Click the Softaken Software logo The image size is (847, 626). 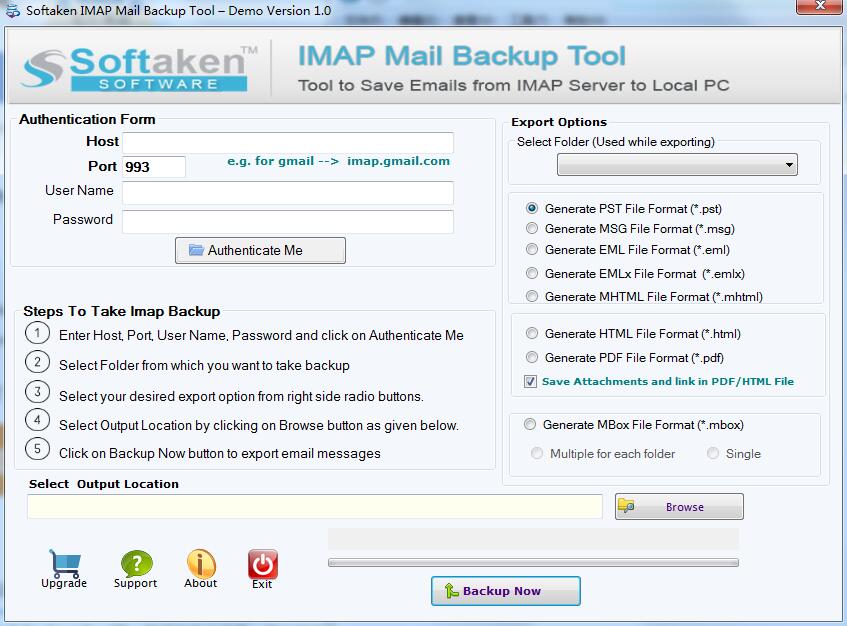[x=139, y=69]
